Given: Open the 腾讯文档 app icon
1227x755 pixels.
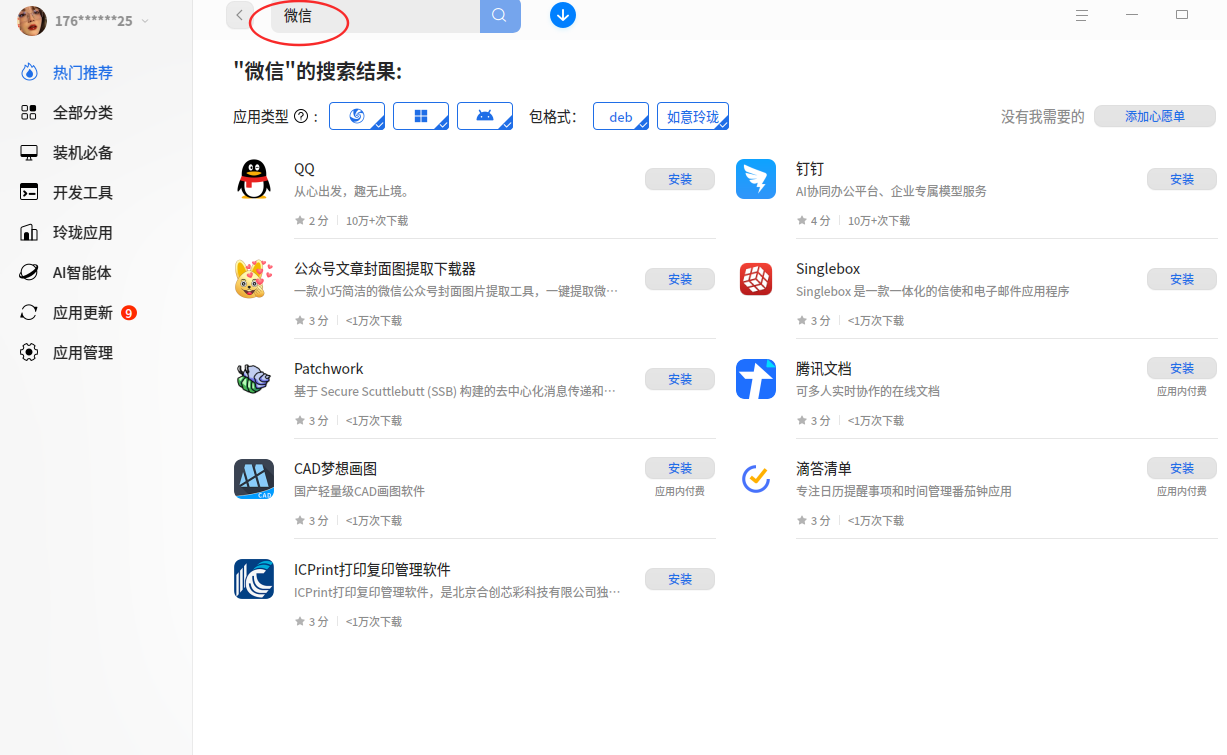Looking at the screenshot, I should point(756,379).
